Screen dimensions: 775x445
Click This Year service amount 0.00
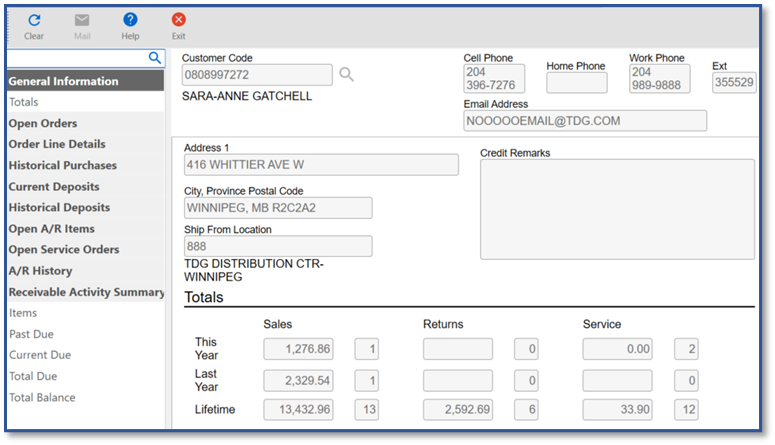point(617,349)
